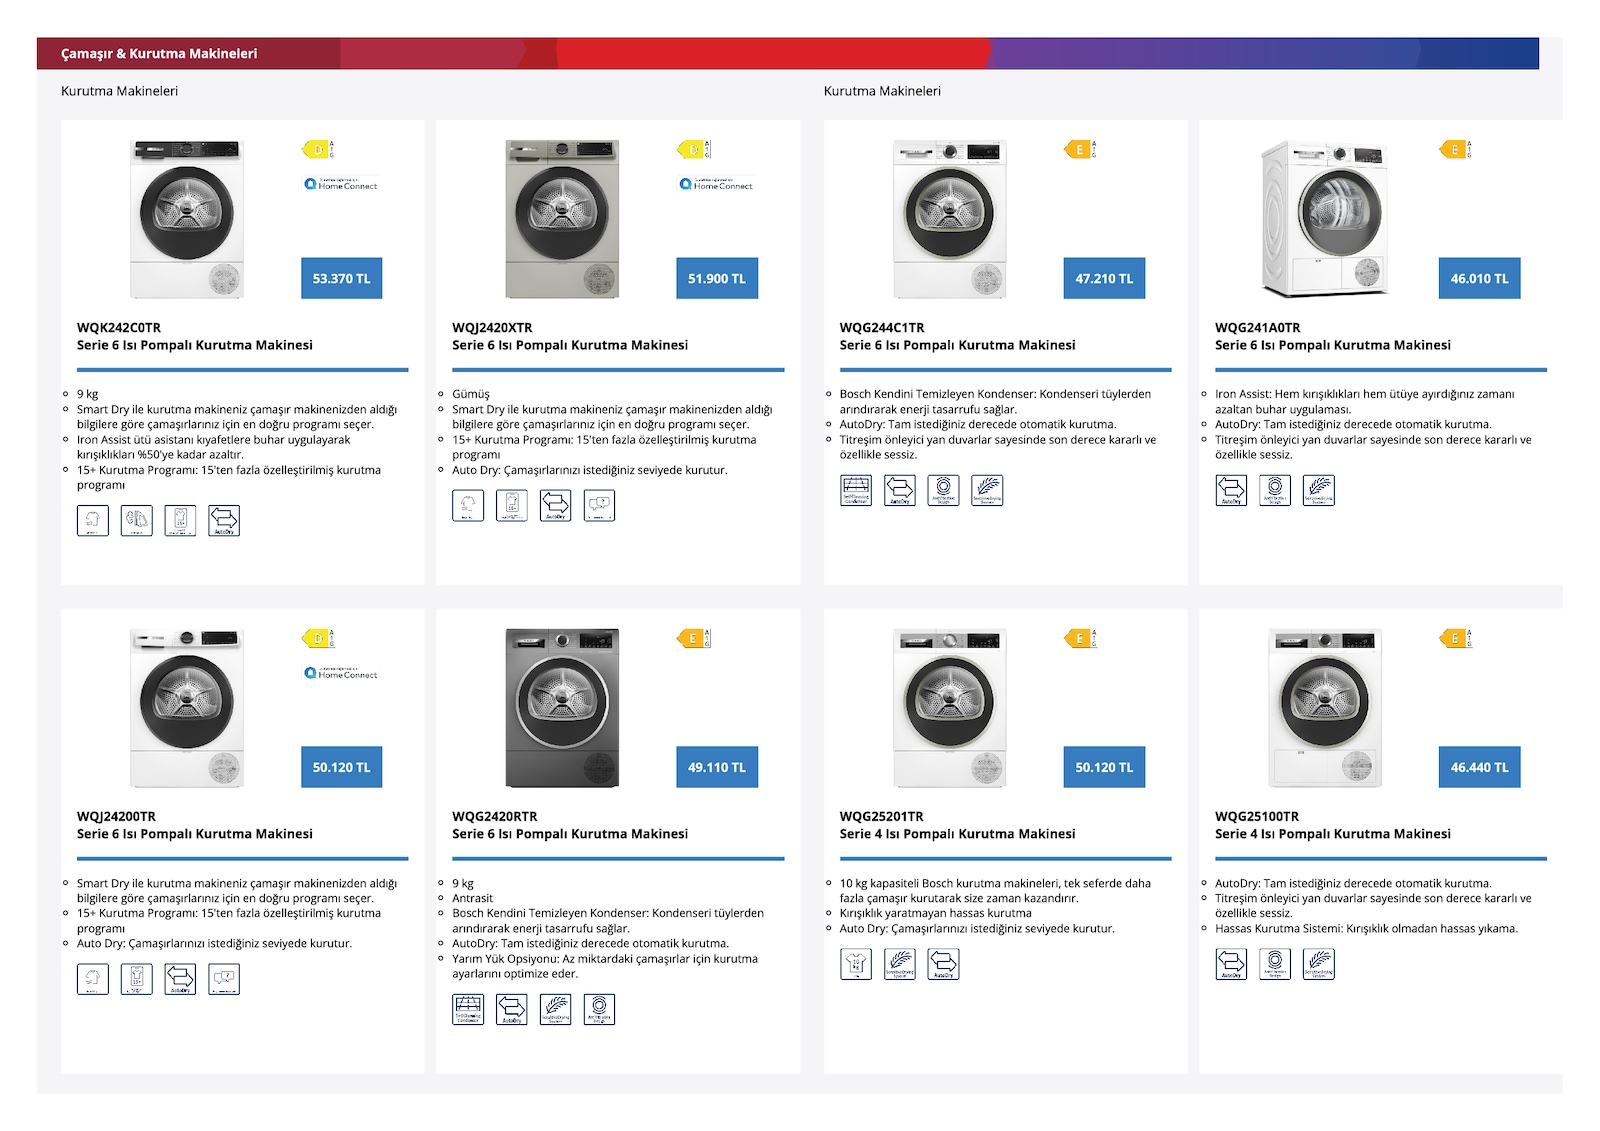Click the energy label on WQG25100TR
The height and width of the screenshot is (1131, 1600).
(1456, 638)
